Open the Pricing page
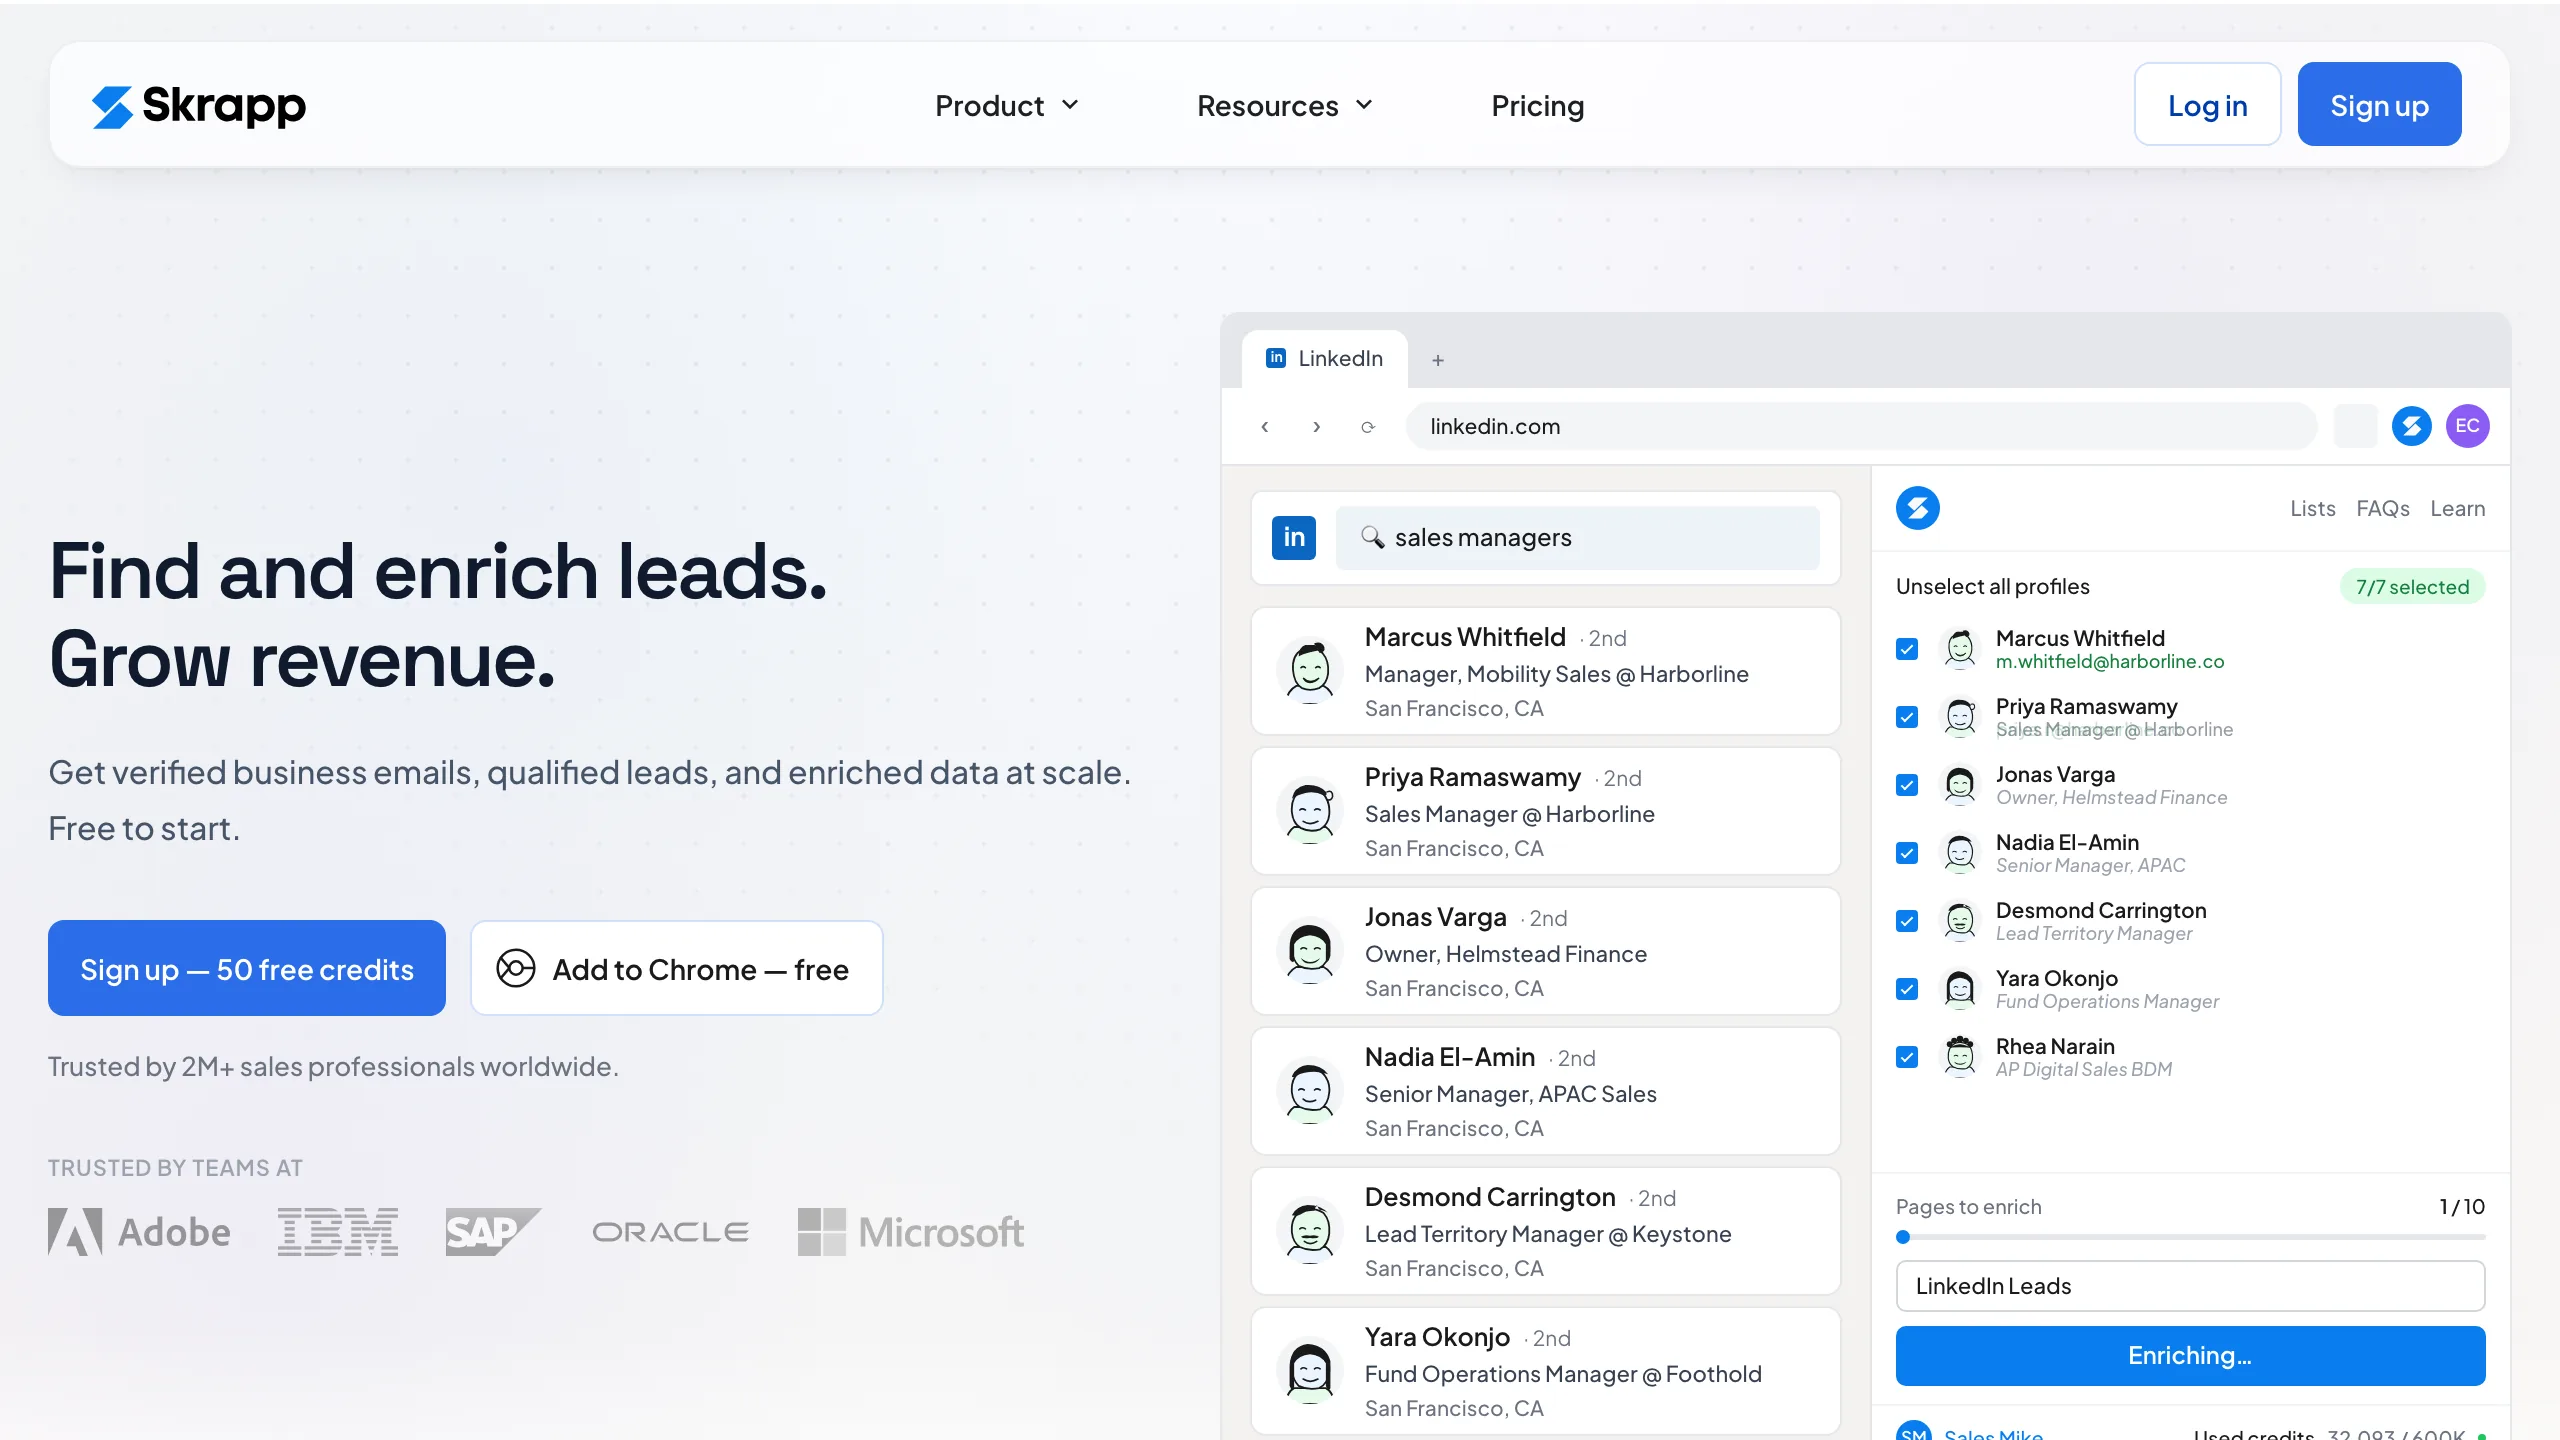 [x=1538, y=106]
